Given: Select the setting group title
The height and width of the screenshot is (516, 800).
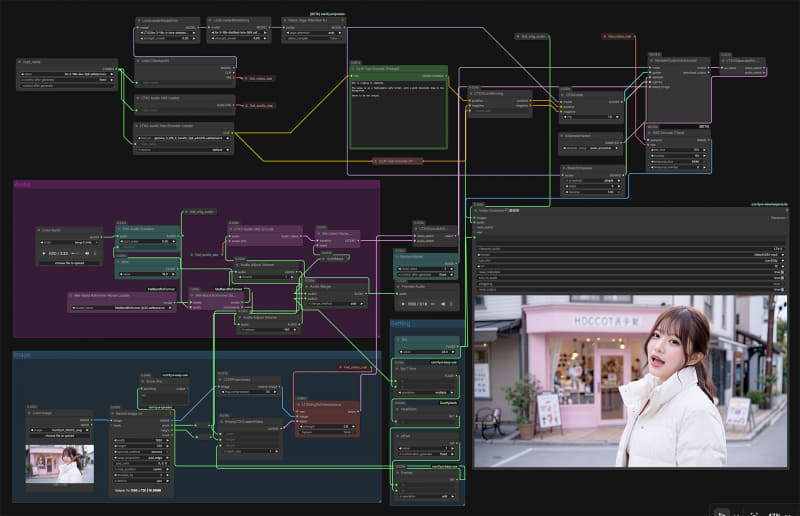Looking at the screenshot, I should click(x=401, y=324).
